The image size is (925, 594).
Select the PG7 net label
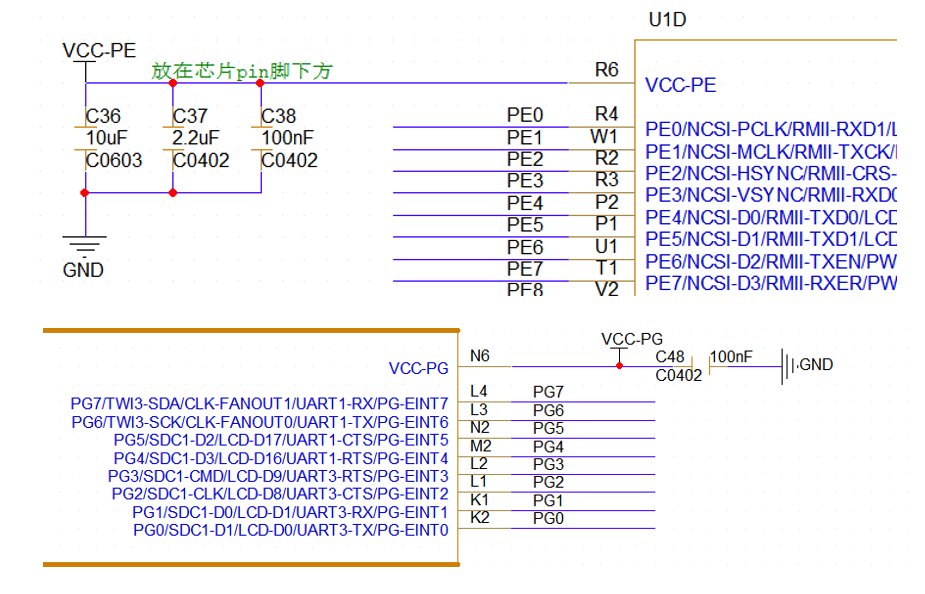click(x=548, y=392)
